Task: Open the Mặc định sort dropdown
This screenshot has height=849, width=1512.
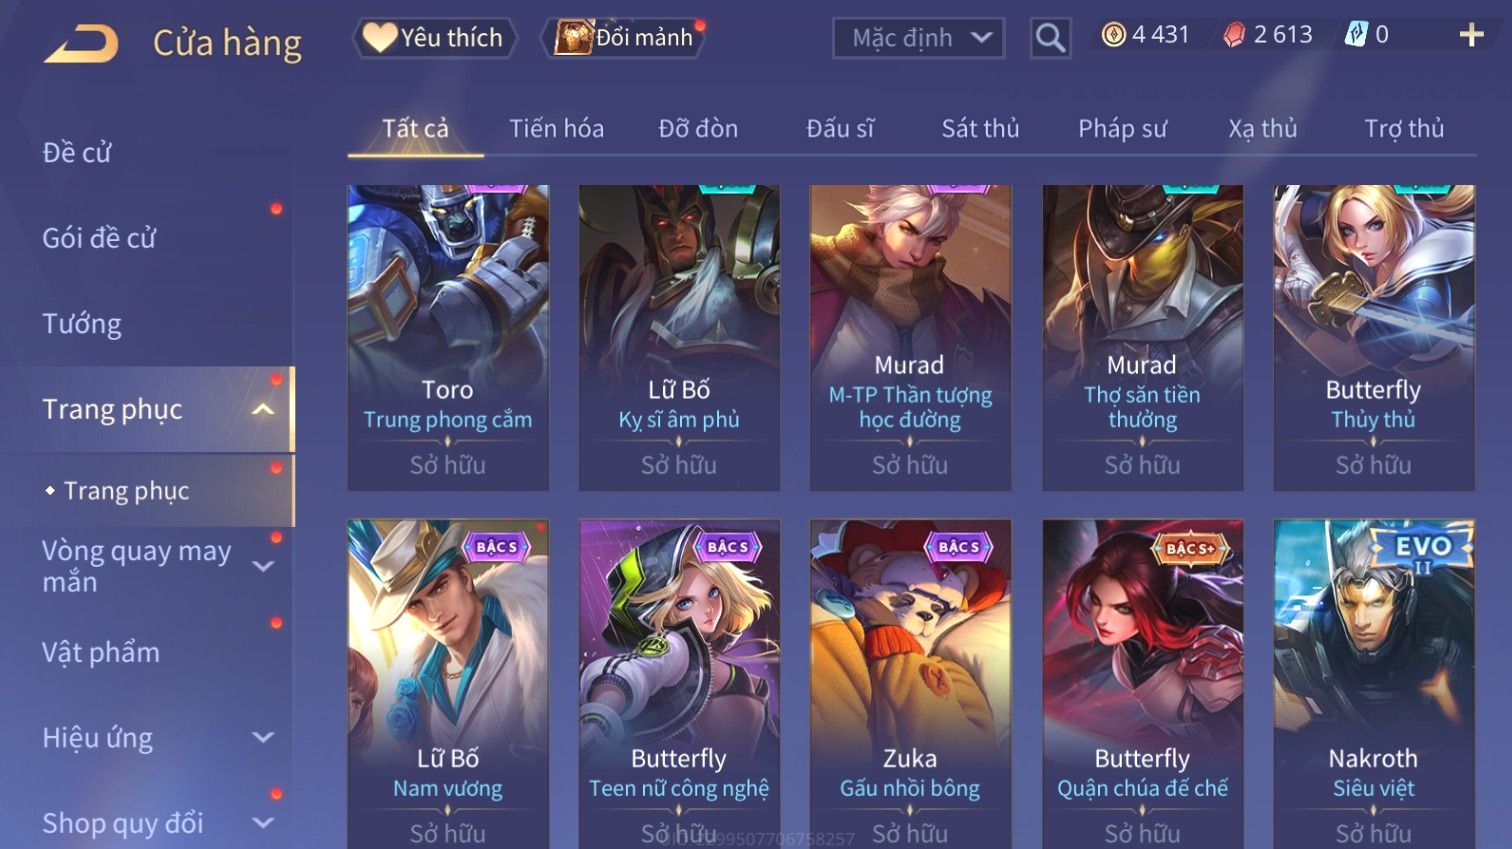Action: coord(919,38)
